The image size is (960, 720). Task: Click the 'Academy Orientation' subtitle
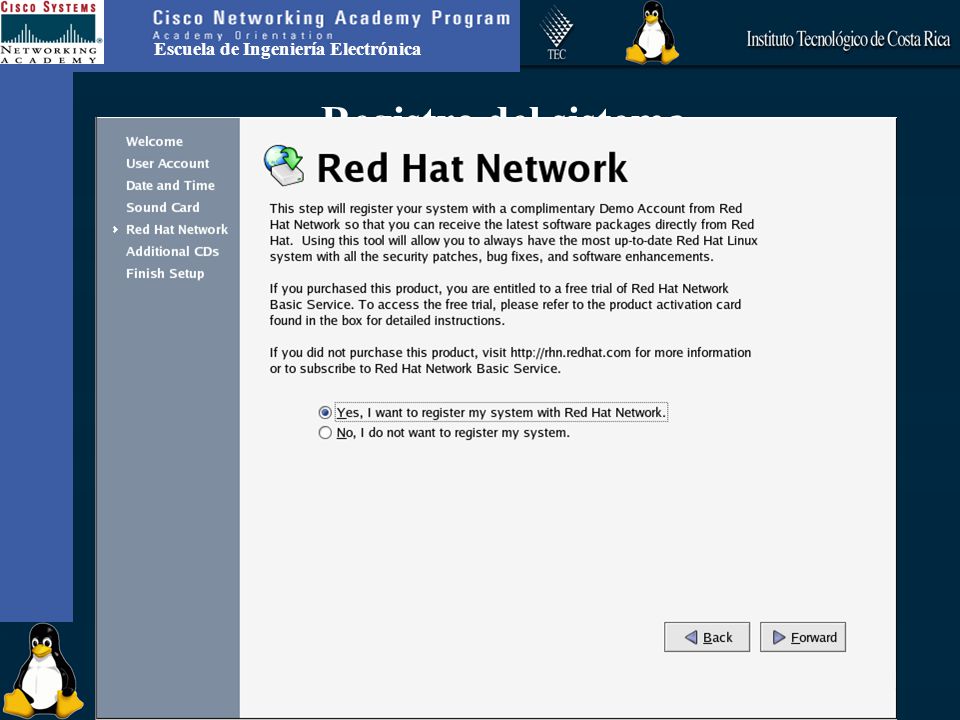click(242, 35)
